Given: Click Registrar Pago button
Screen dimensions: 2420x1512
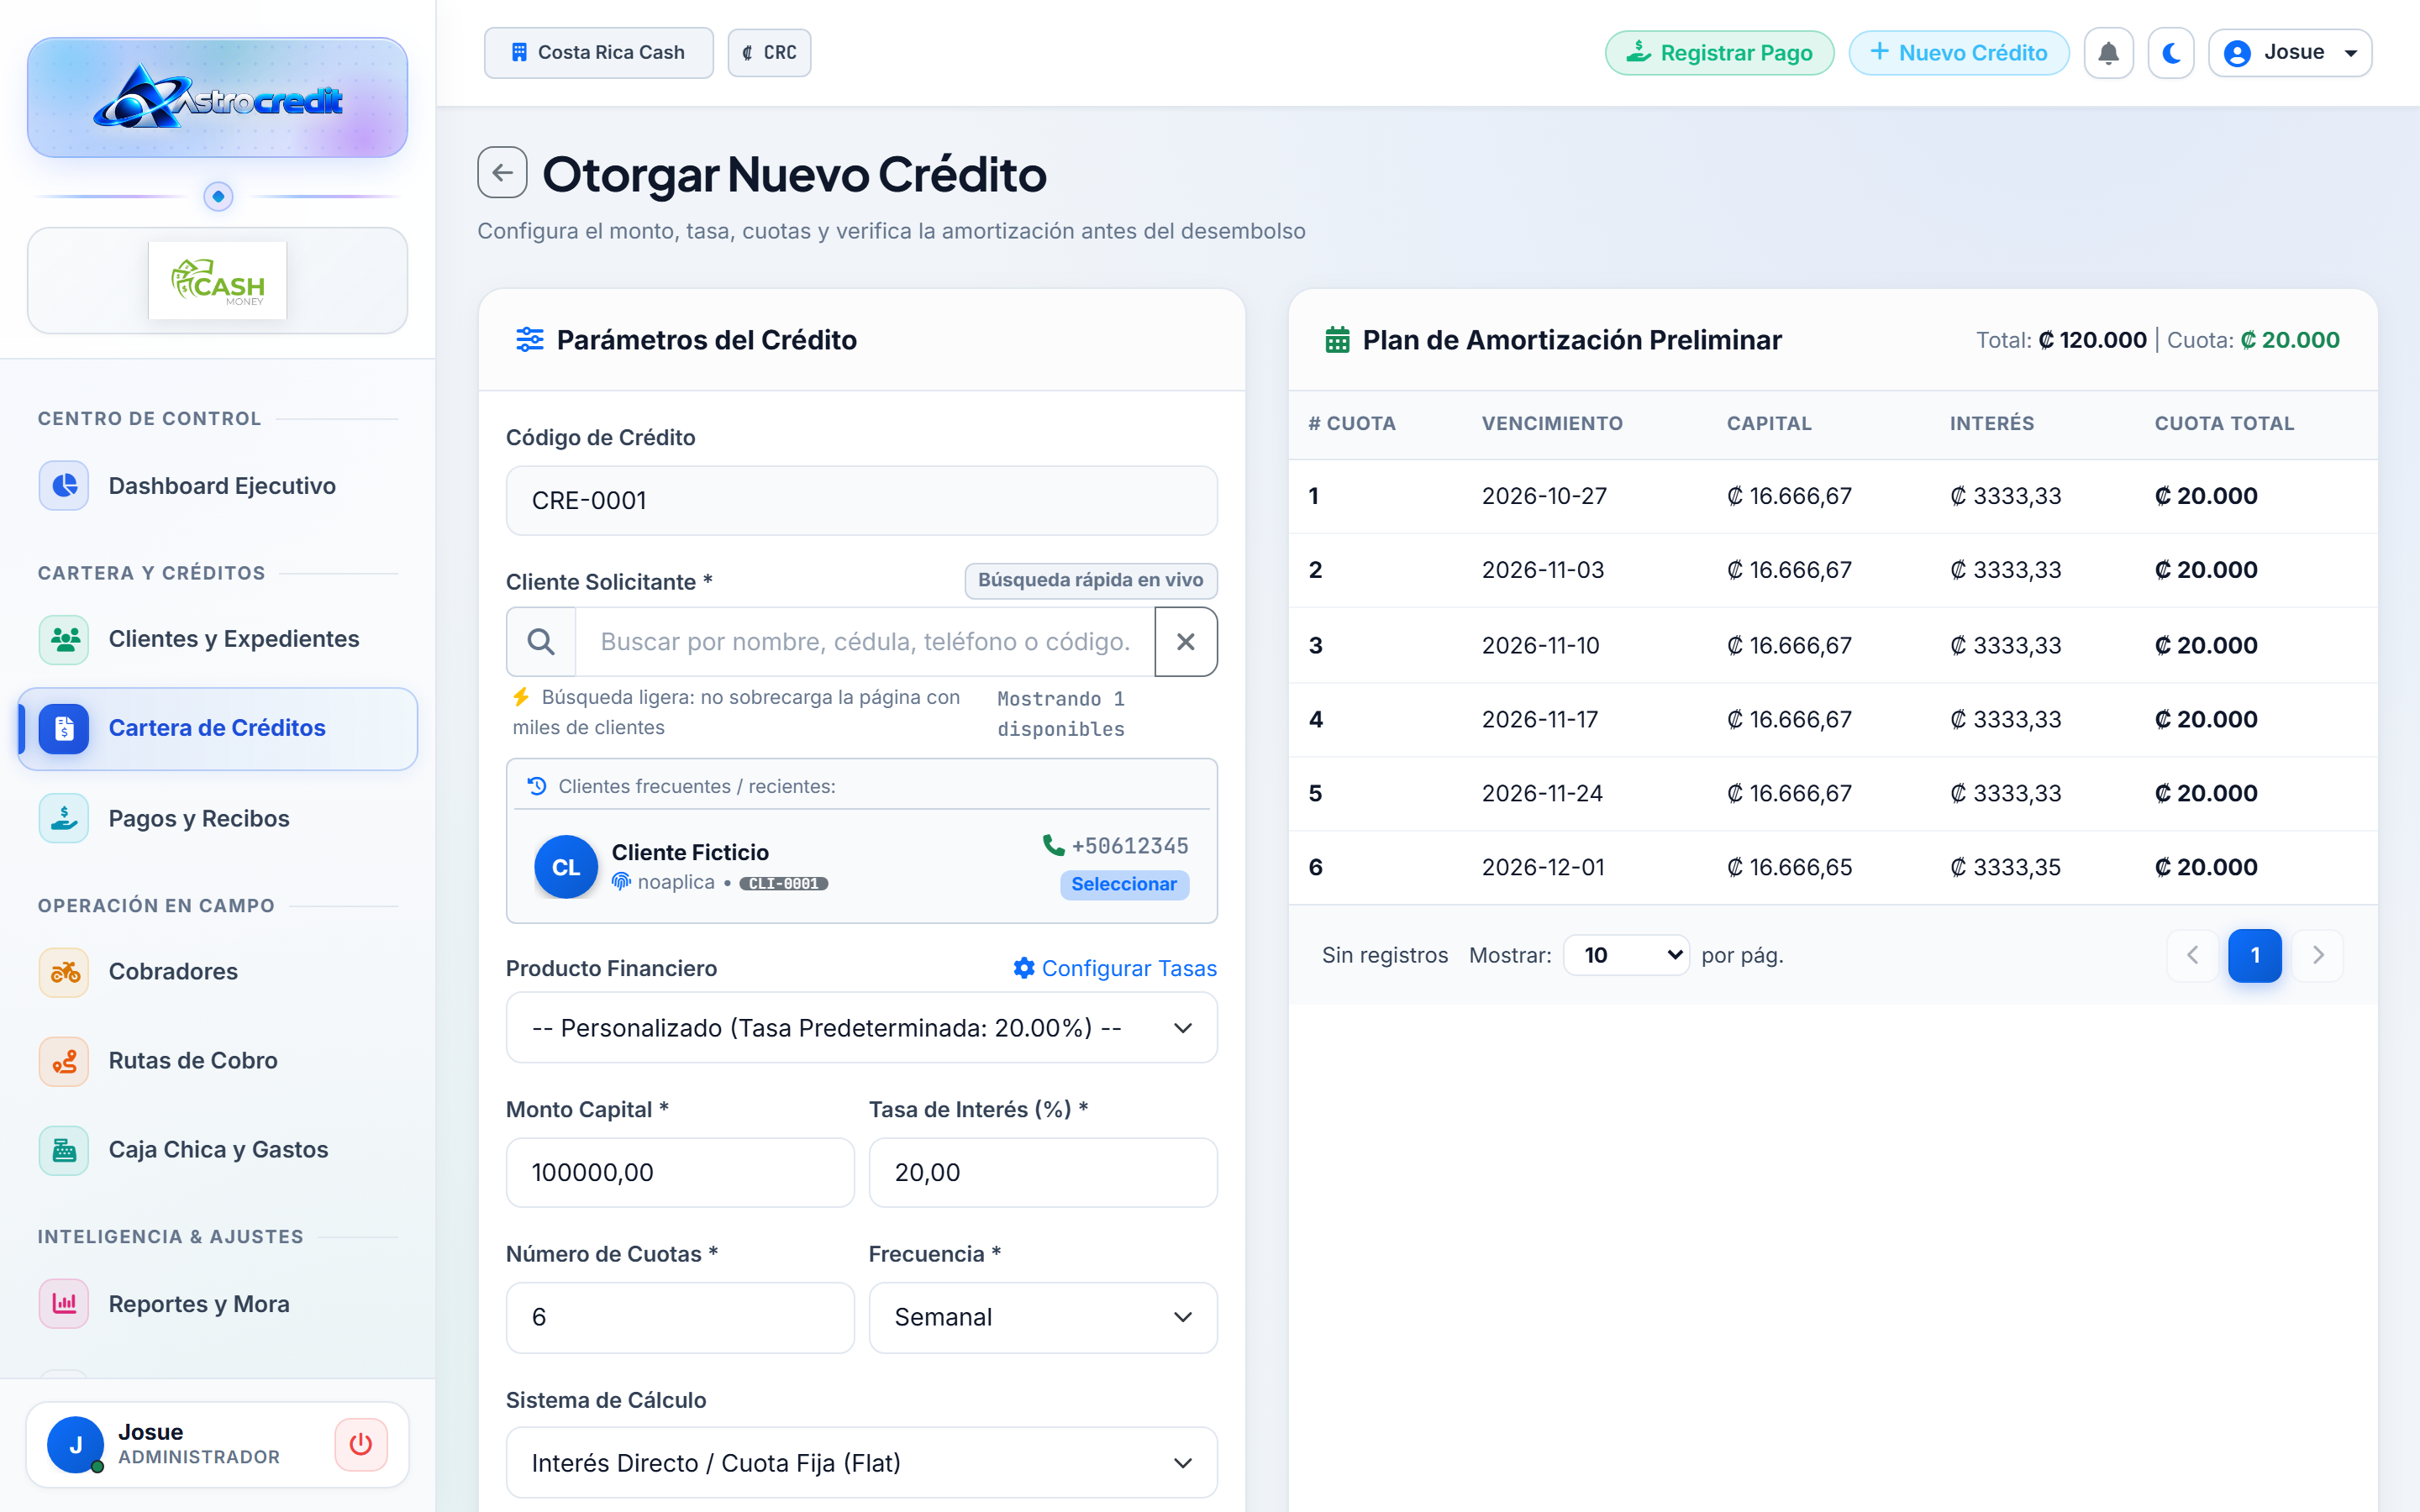Looking at the screenshot, I should point(1720,53).
